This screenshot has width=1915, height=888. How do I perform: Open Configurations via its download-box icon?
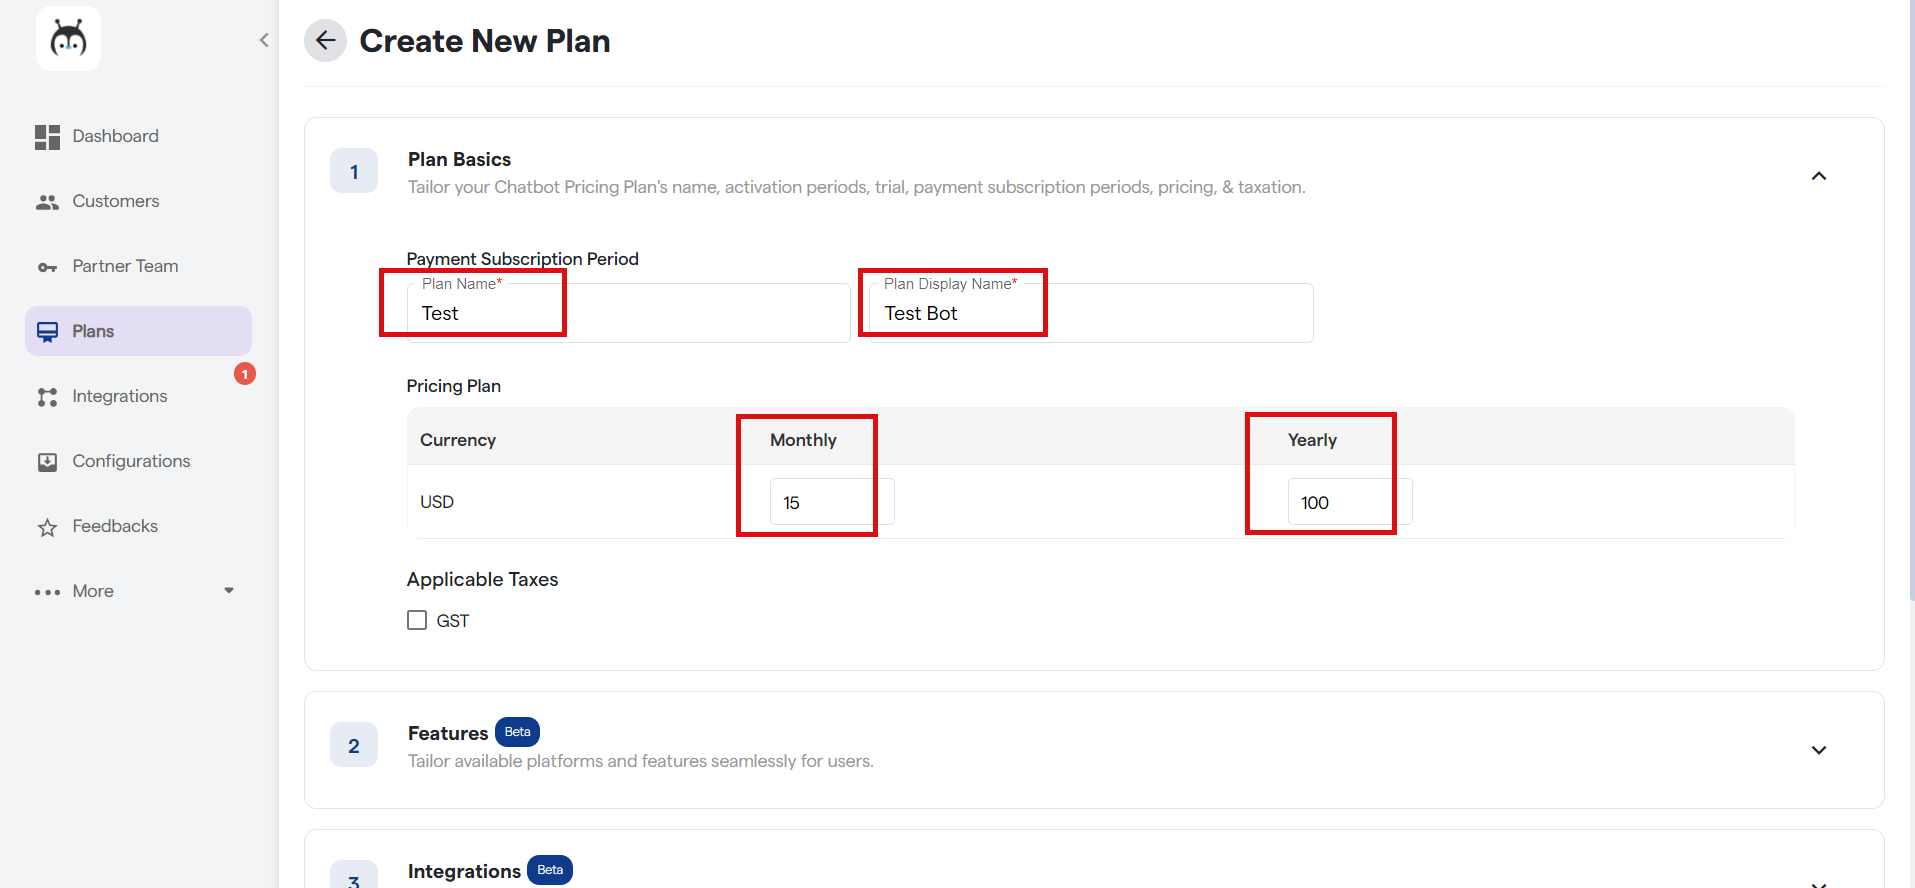[47, 462]
